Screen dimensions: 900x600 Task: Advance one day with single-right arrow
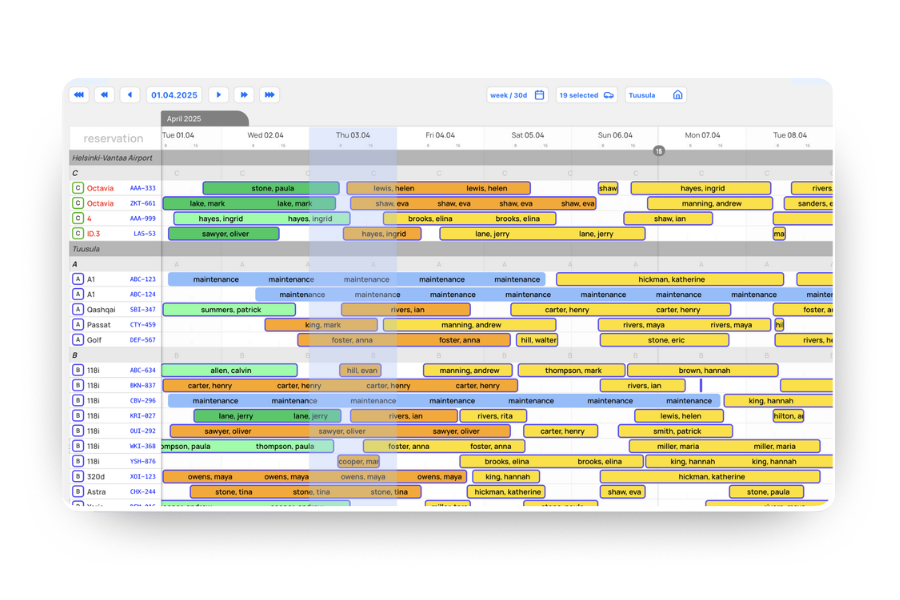[218, 95]
